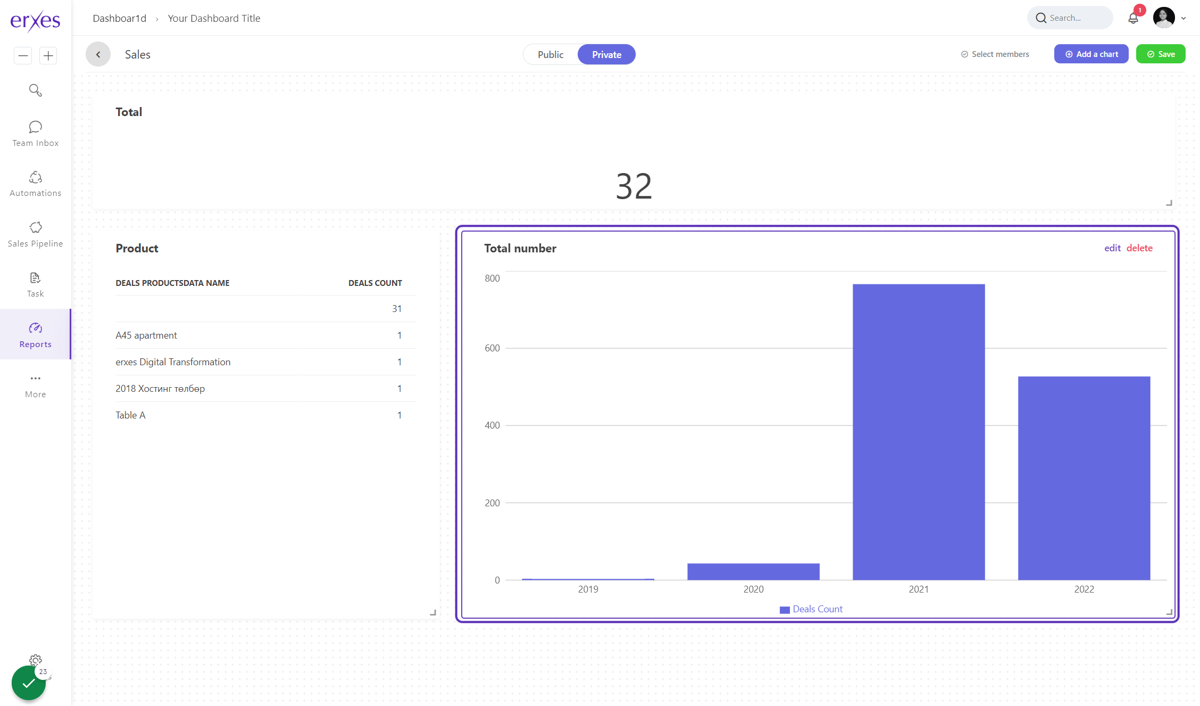Open user profile avatar
This screenshot has height=706, width=1200.
coord(1163,17)
